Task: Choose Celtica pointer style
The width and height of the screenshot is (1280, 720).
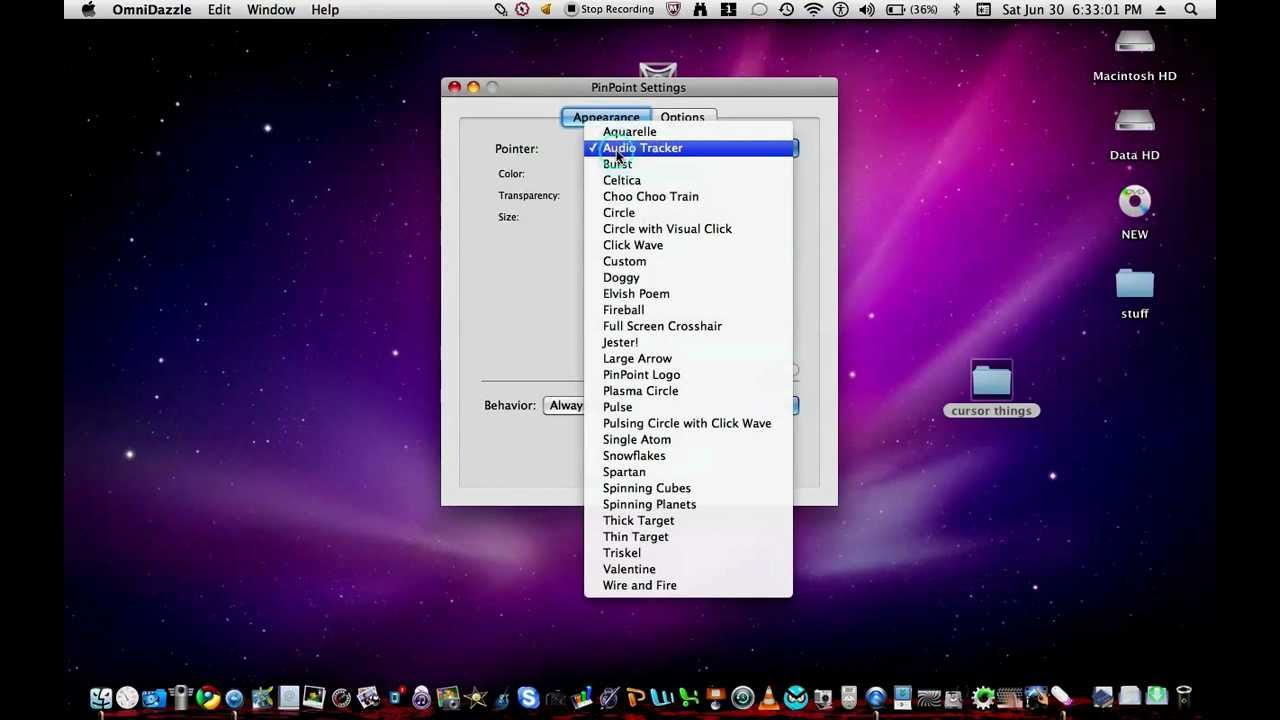Action: point(688,180)
